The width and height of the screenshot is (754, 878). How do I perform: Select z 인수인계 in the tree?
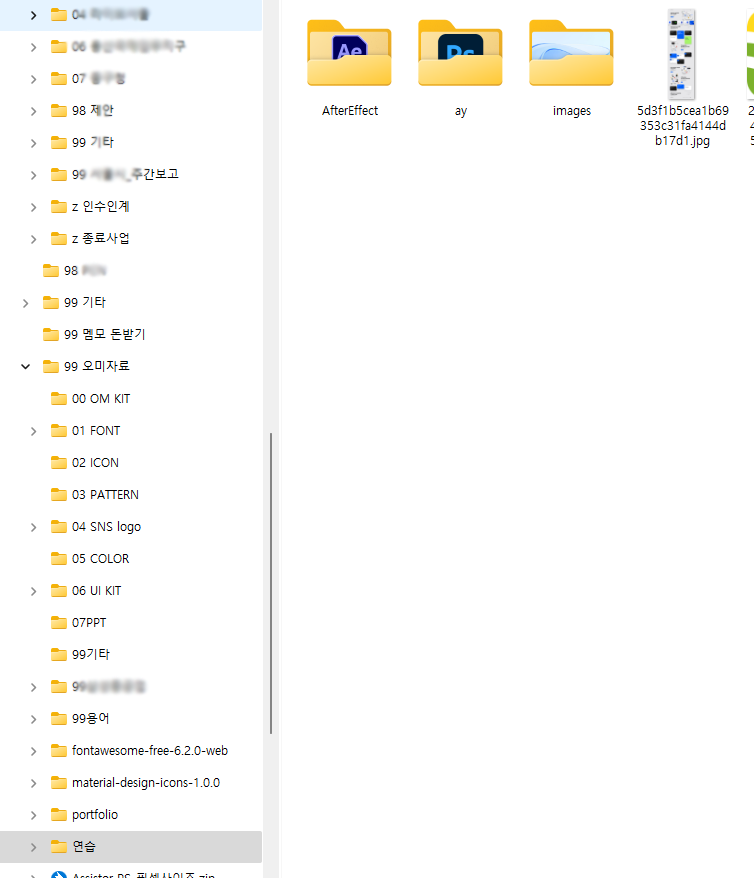coord(131,207)
